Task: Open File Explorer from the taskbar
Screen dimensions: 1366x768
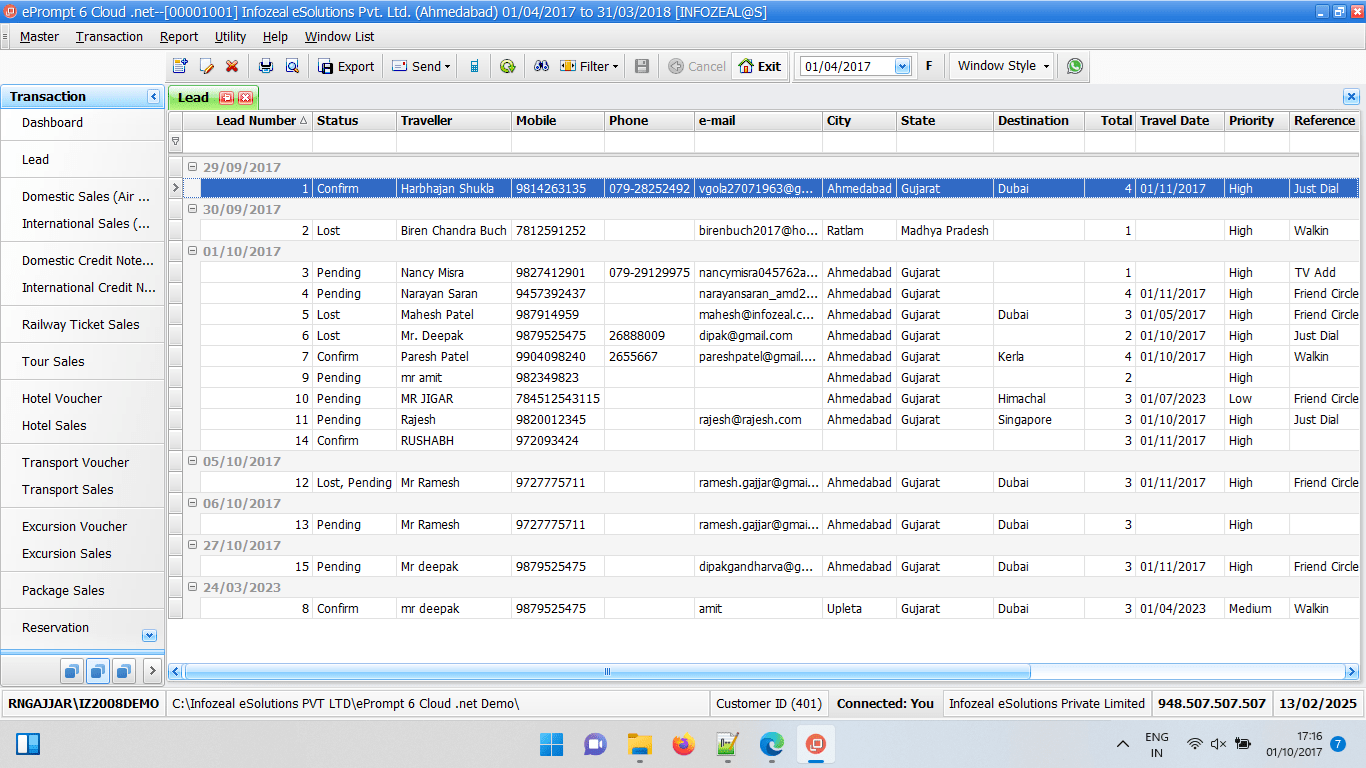Action: [x=639, y=744]
